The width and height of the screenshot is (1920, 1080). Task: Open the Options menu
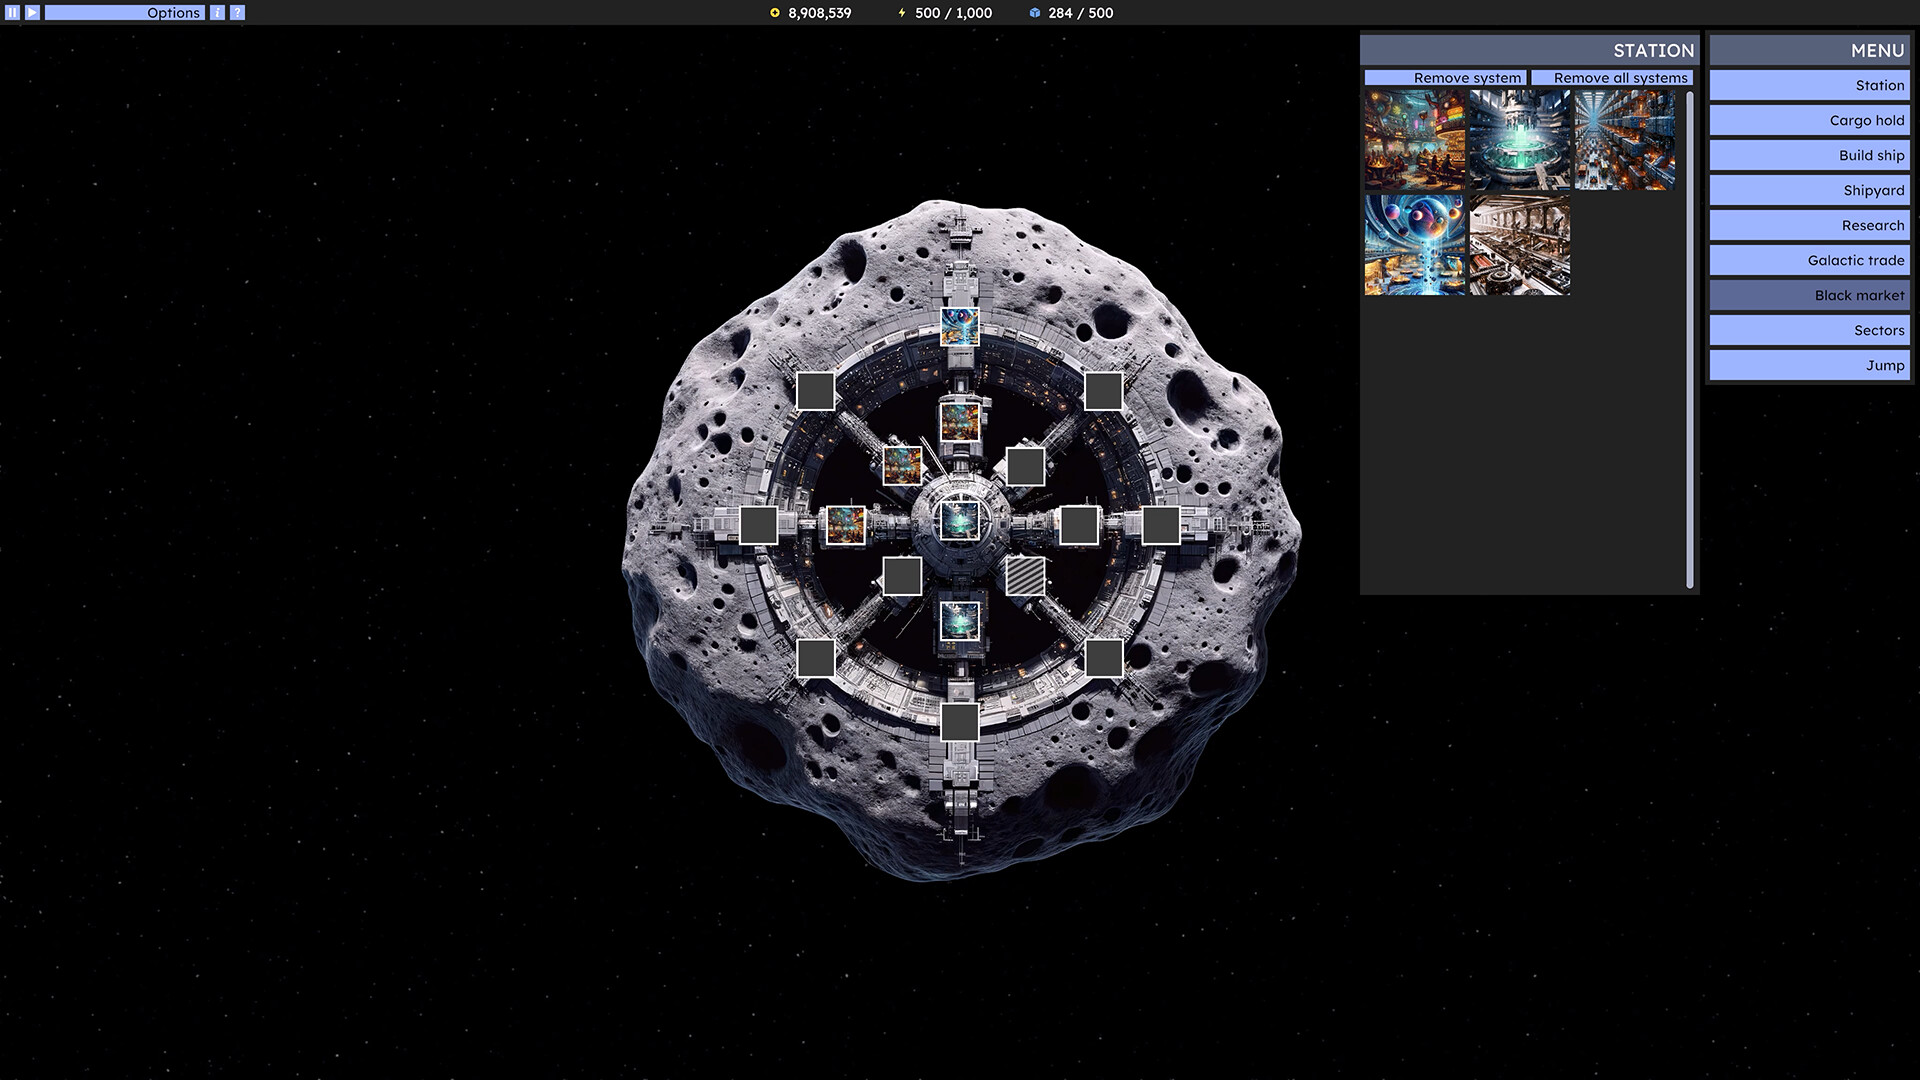pos(173,12)
